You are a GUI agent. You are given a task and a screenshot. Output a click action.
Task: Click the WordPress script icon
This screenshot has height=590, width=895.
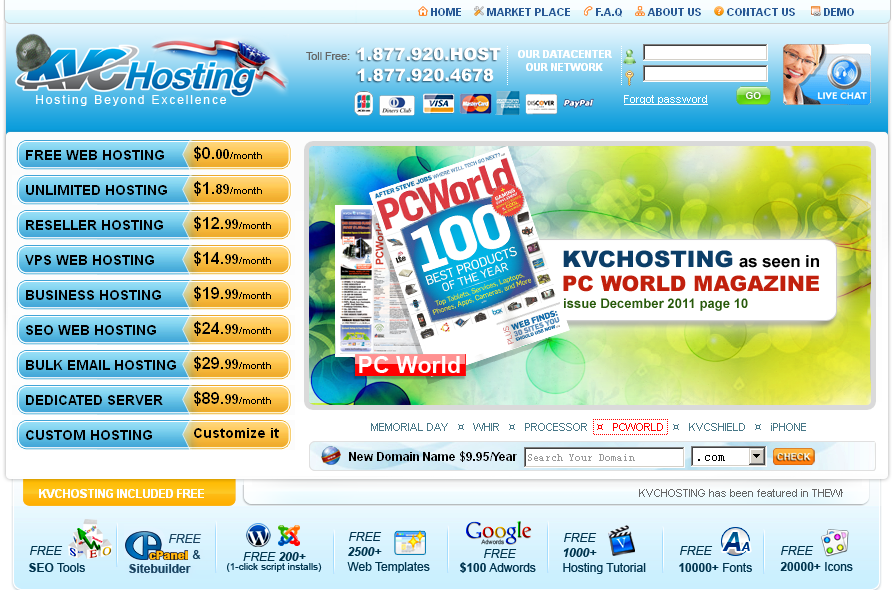pos(258,536)
